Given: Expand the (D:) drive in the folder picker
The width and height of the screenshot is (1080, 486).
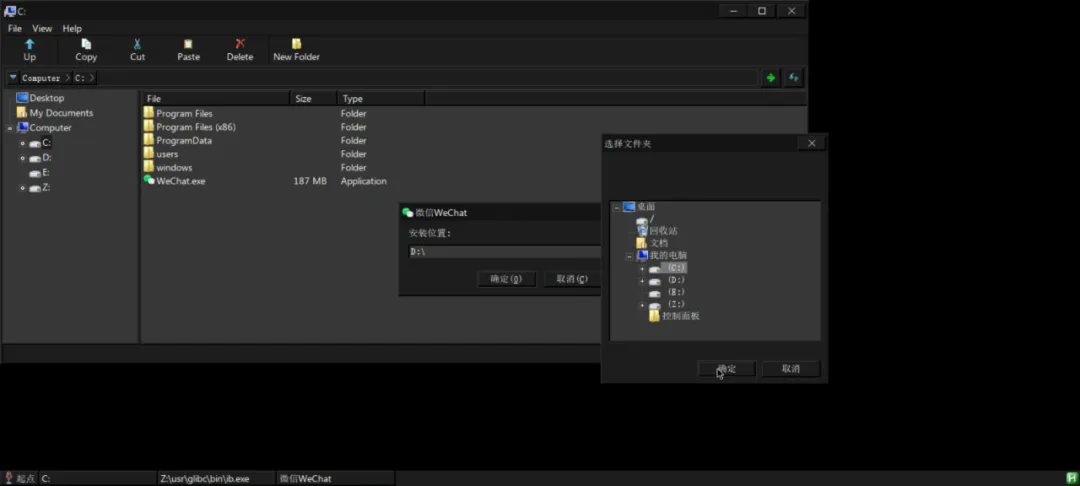Looking at the screenshot, I should pos(642,281).
